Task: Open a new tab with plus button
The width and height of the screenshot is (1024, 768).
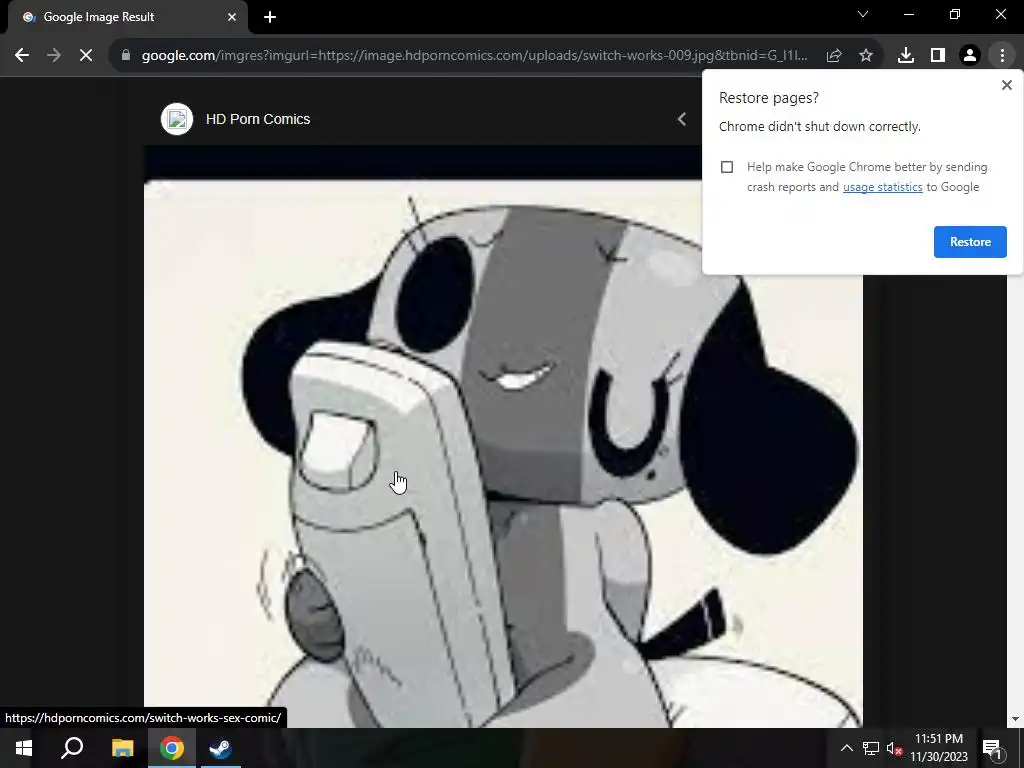Action: click(270, 17)
